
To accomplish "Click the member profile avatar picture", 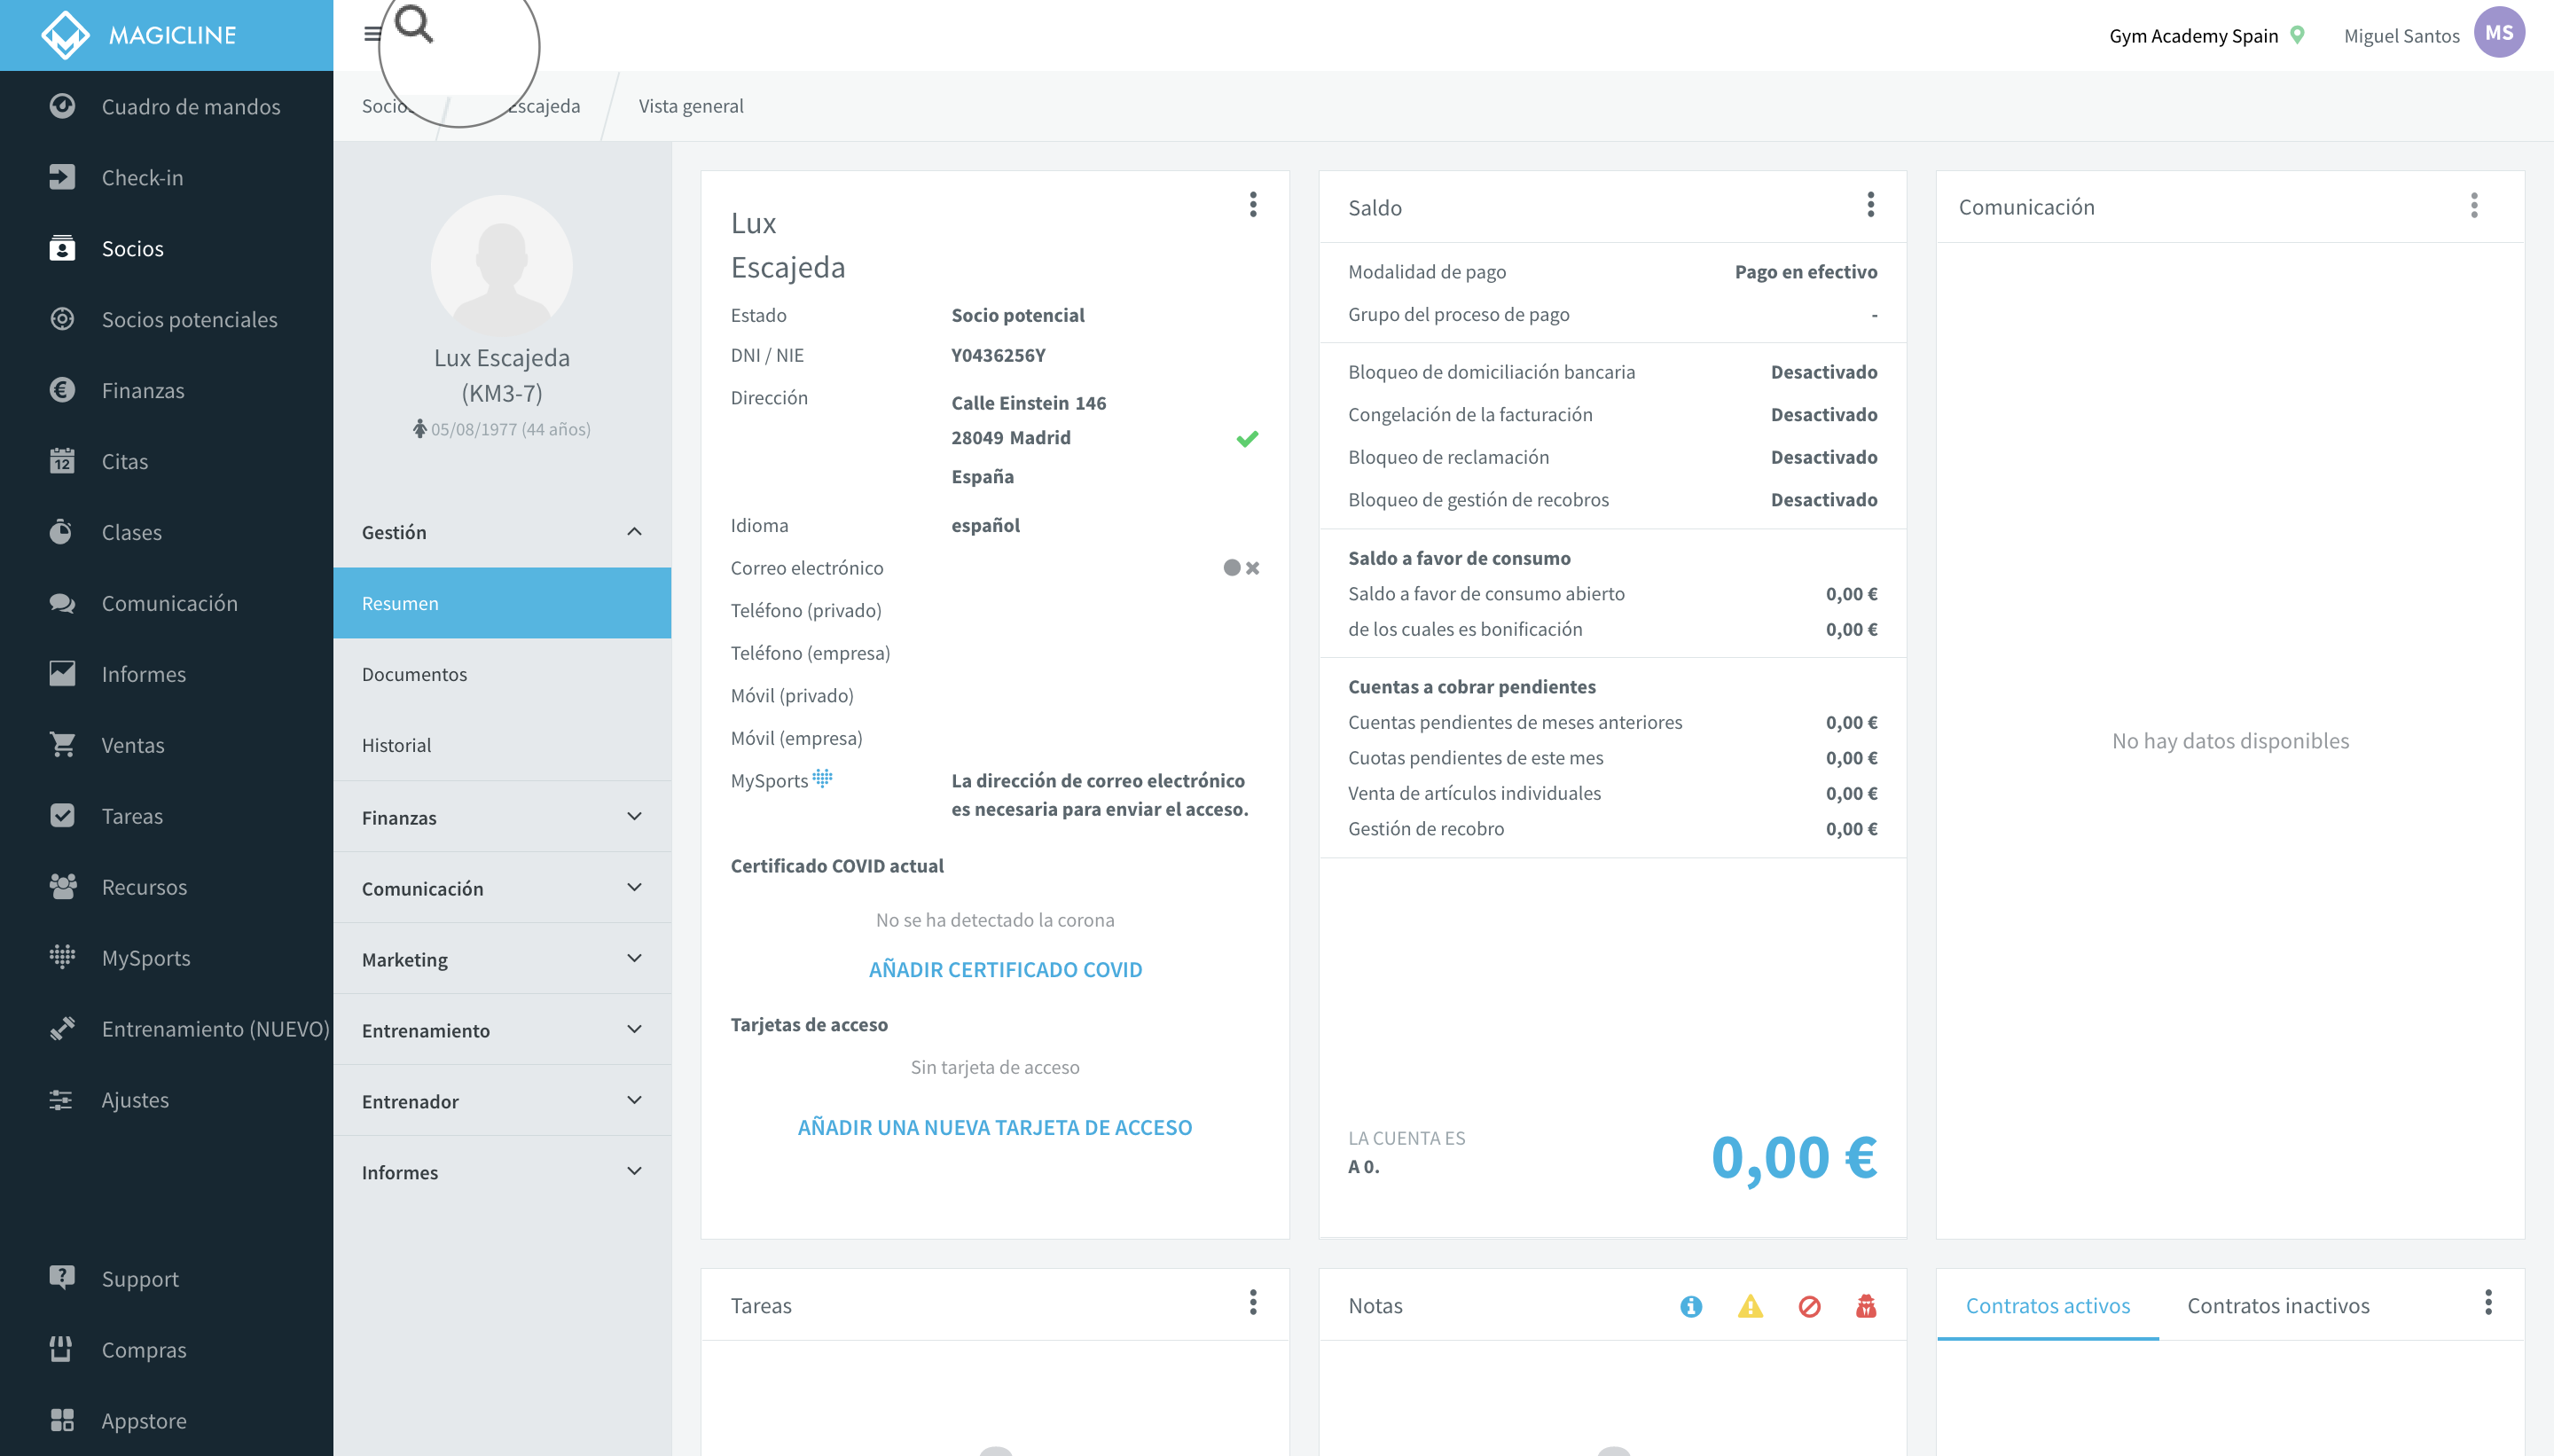I will point(502,265).
